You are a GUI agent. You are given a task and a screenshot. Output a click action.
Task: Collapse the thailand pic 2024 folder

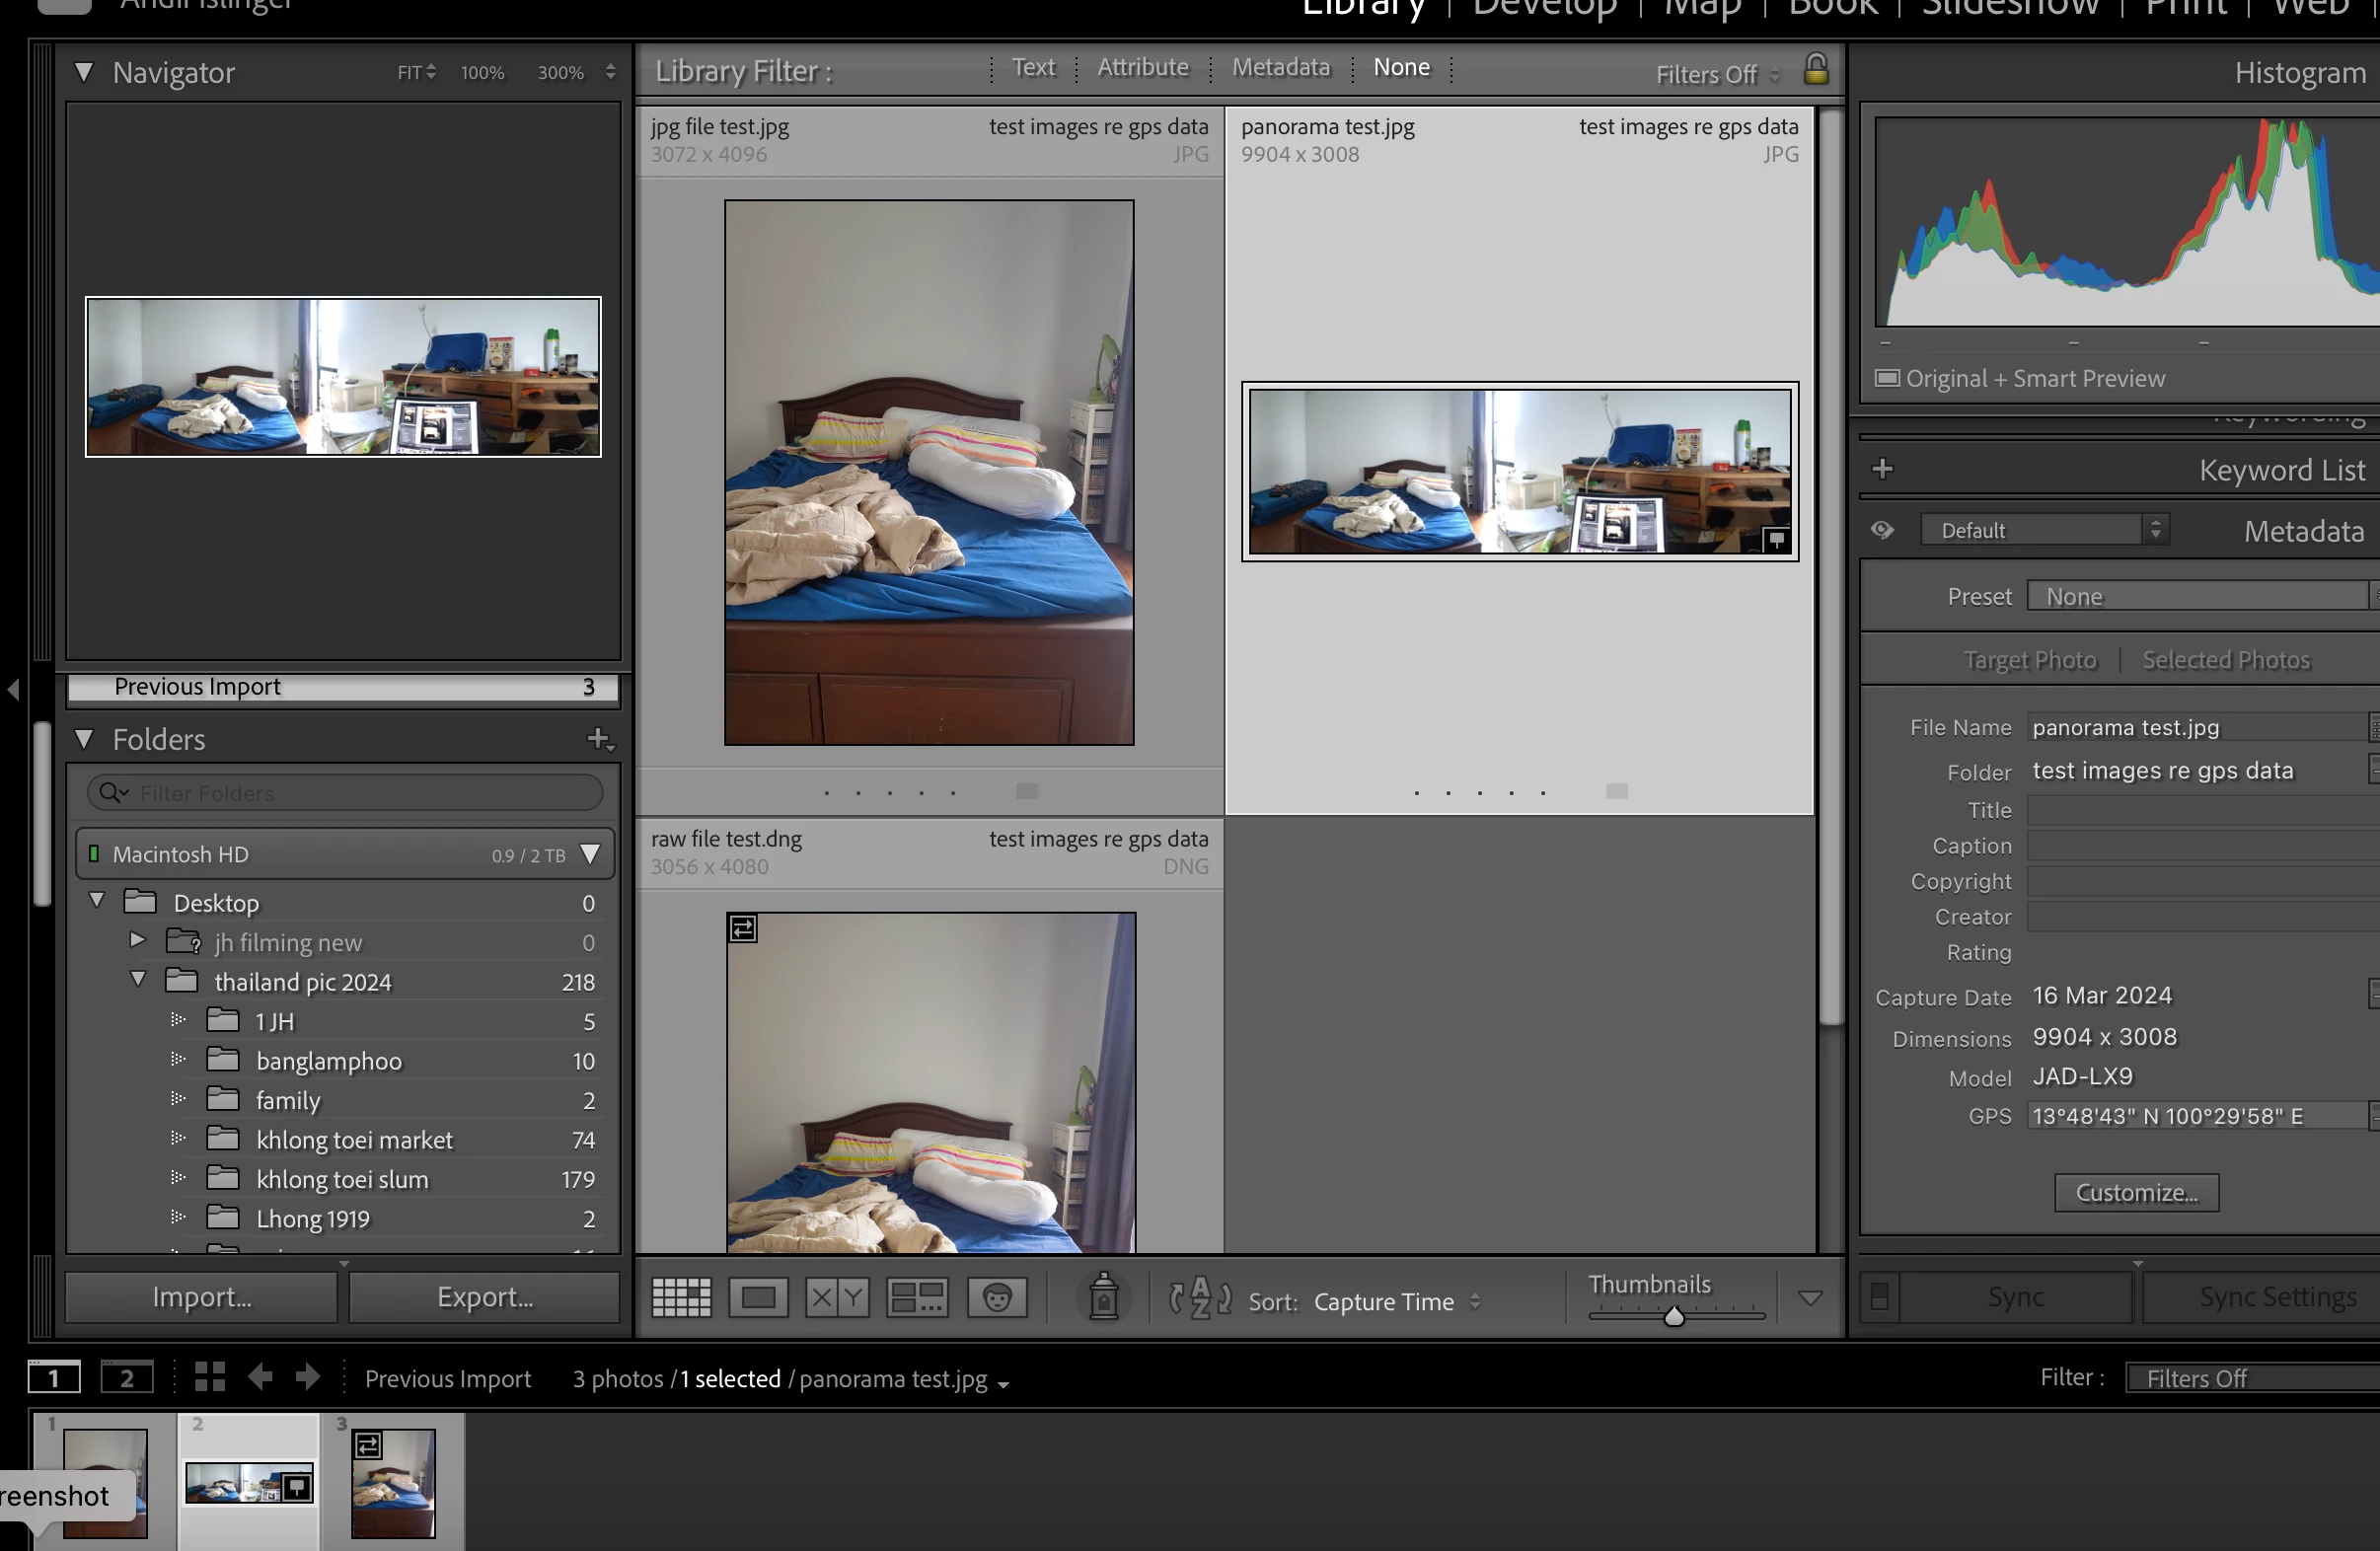click(x=138, y=981)
